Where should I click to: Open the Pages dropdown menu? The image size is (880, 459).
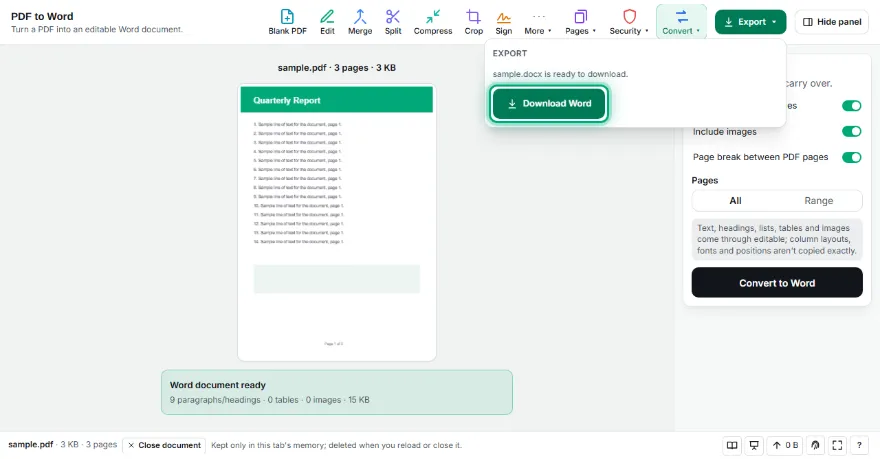(580, 22)
